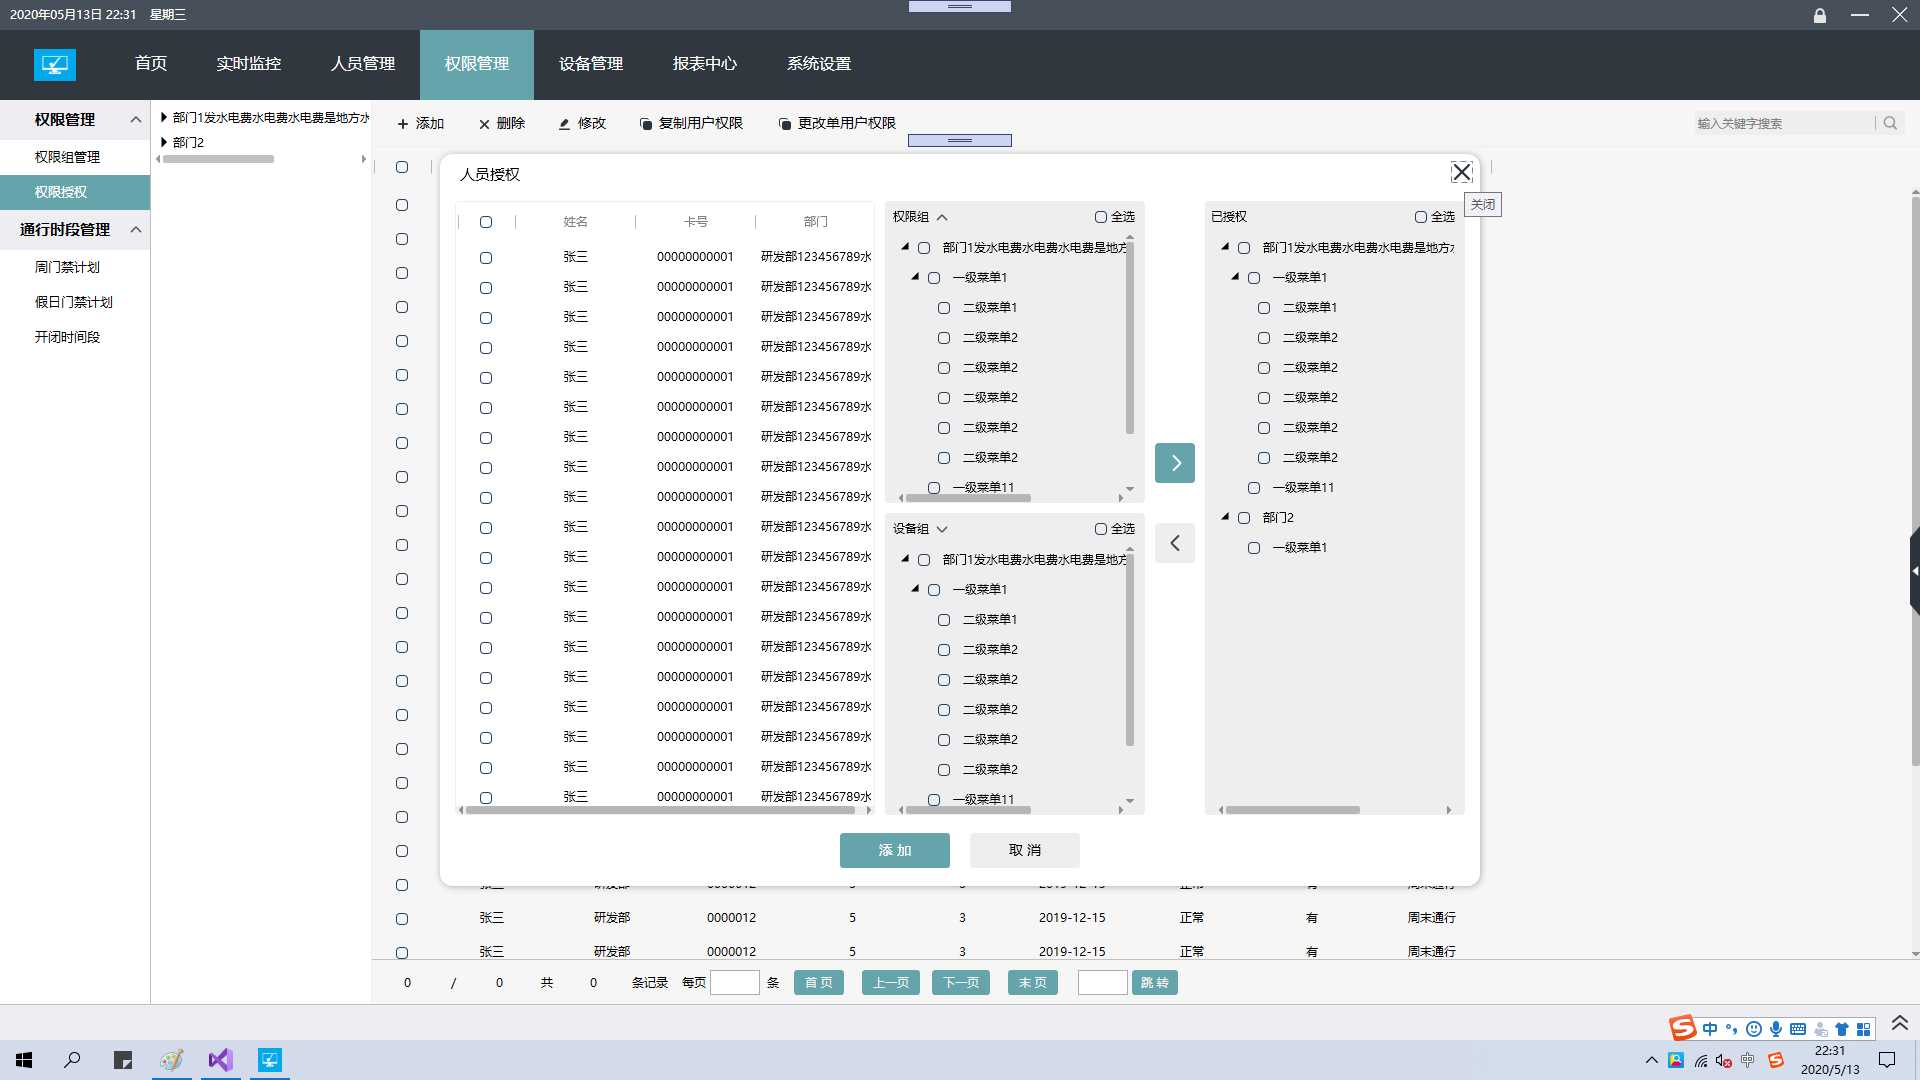
Task: Open notification center icon in taskbar
Action: tap(1887, 1060)
